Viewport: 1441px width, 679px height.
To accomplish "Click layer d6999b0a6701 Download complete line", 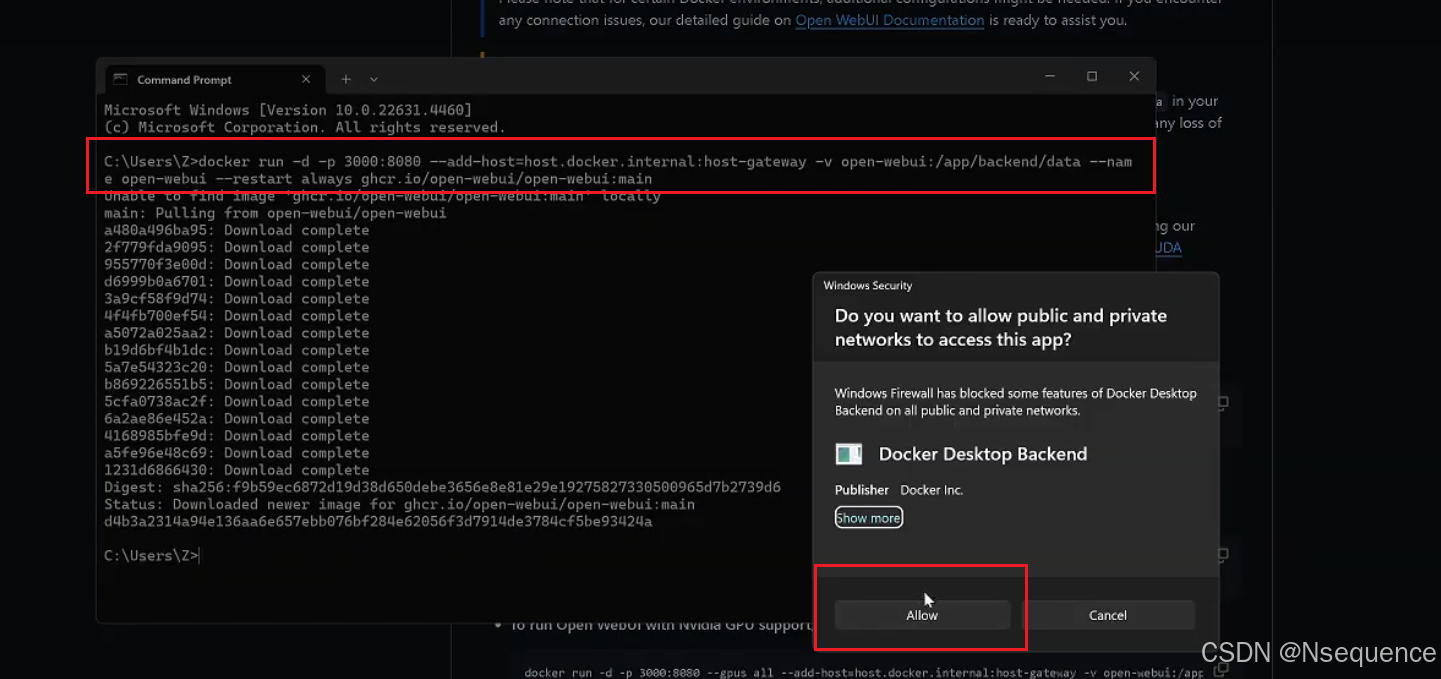I will click(x=237, y=281).
